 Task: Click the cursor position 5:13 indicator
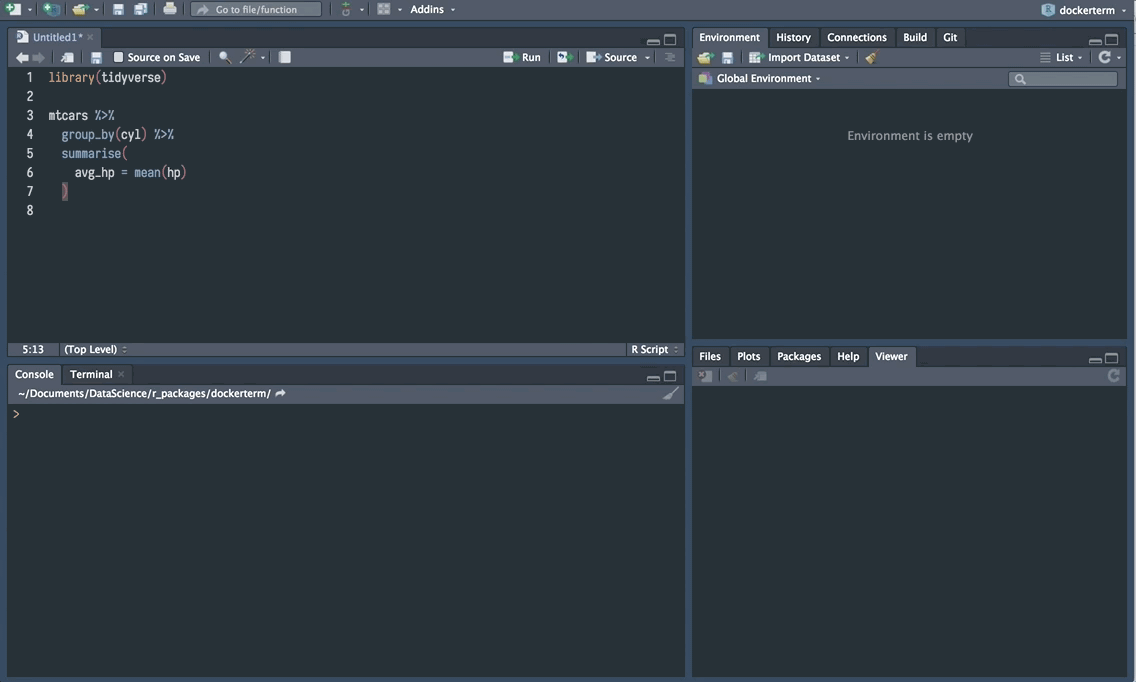coord(33,349)
